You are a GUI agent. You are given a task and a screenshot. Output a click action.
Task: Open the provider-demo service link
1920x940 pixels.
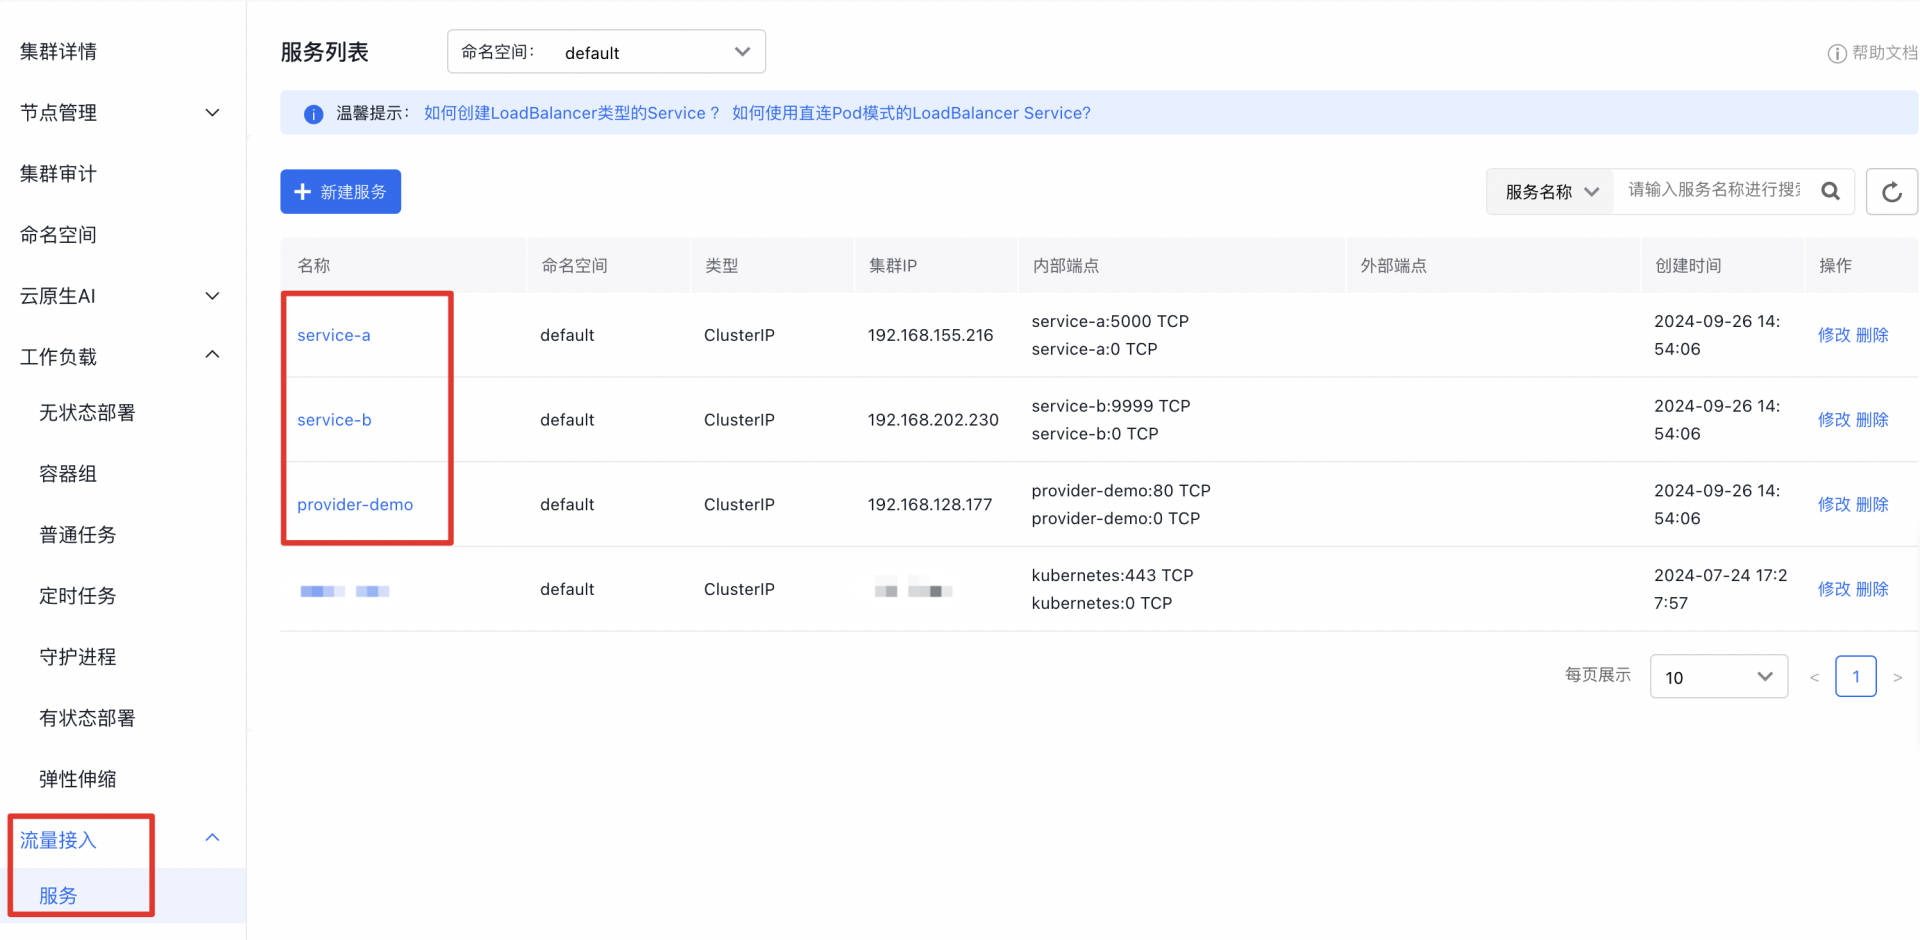tap(355, 505)
